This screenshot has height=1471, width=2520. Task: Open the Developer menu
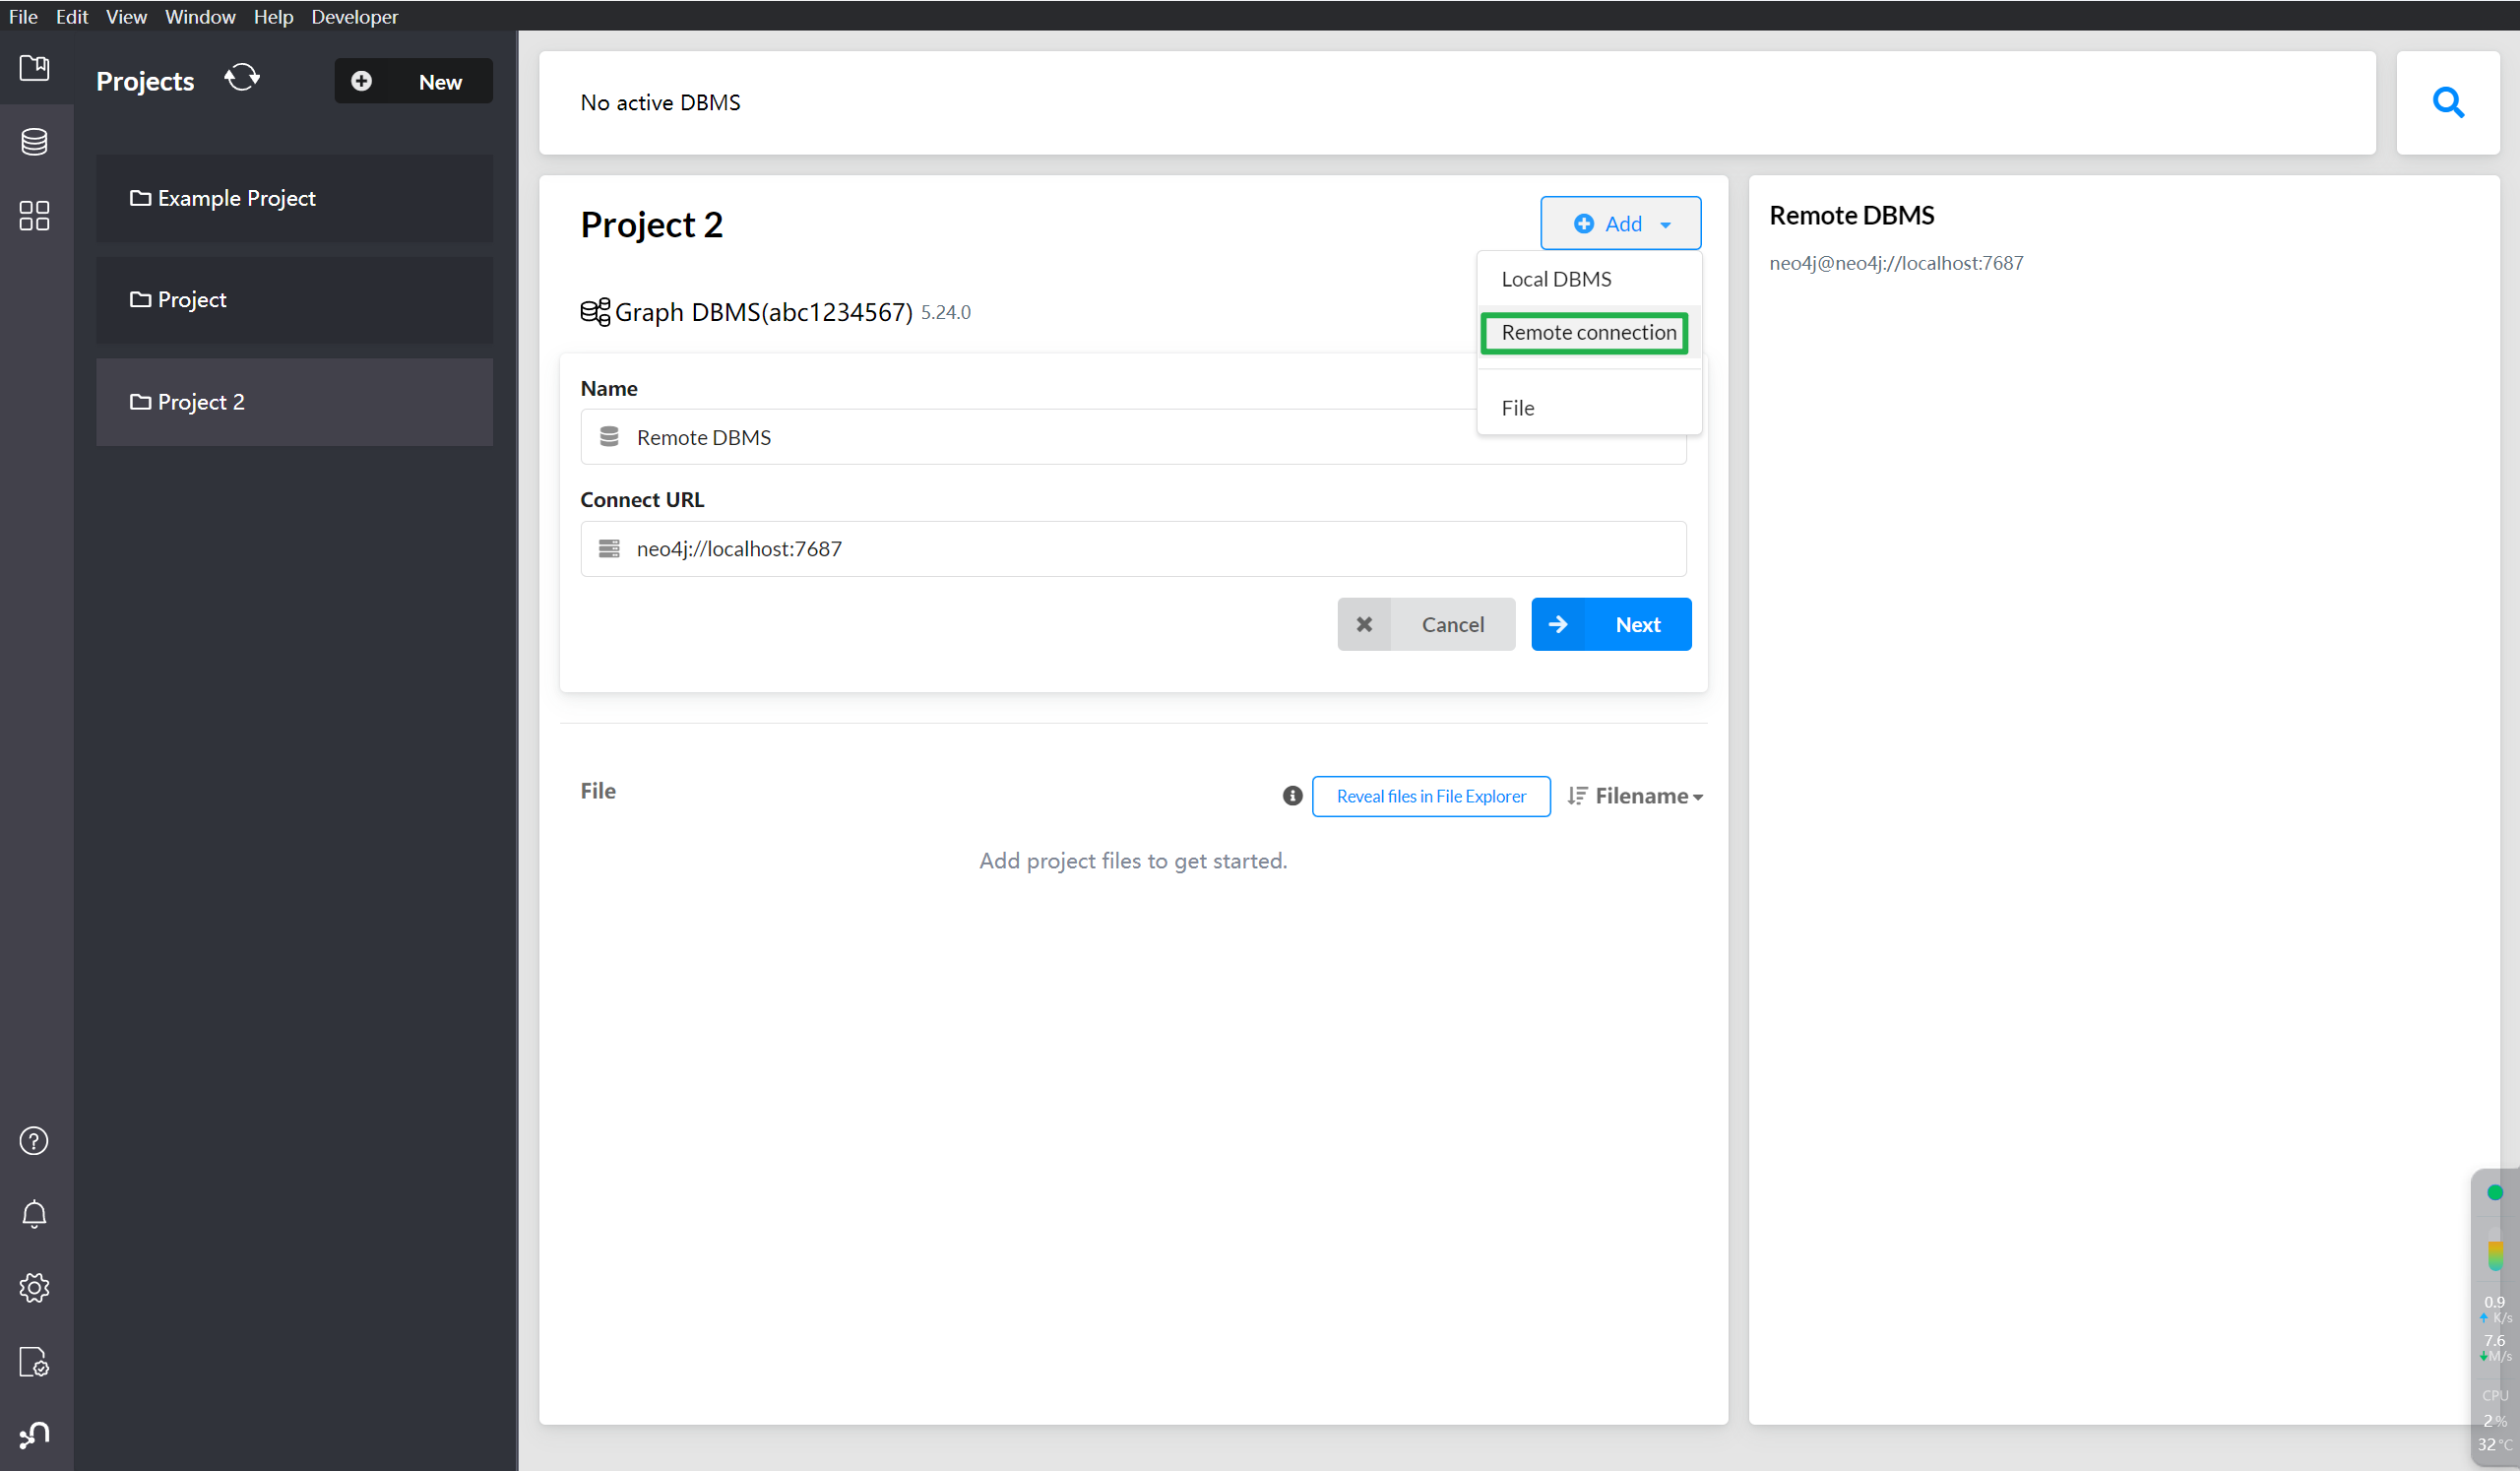[354, 16]
